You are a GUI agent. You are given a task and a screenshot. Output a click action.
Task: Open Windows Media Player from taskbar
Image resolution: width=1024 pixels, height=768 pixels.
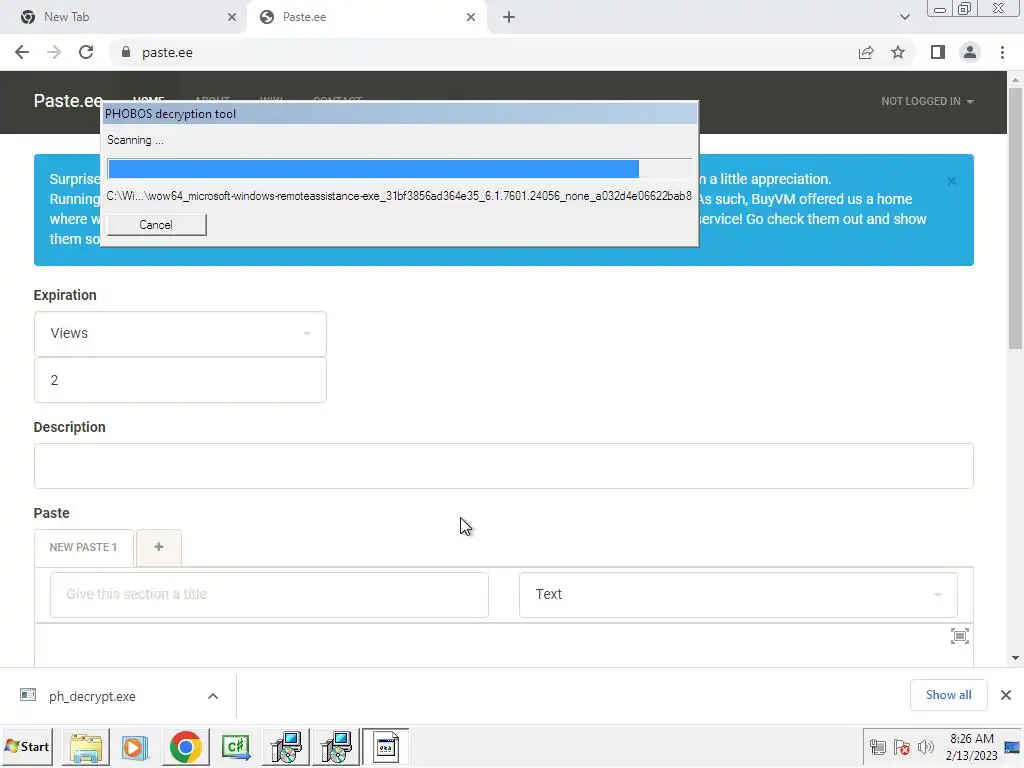tap(135, 747)
